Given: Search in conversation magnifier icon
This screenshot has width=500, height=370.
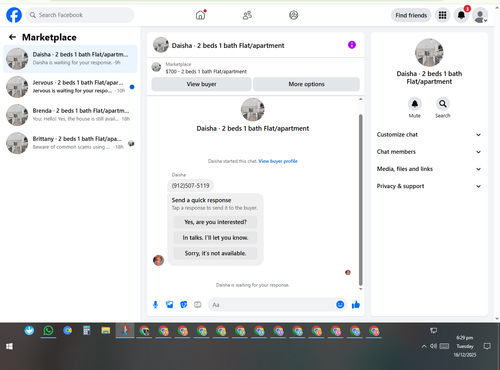Looking at the screenshot, I should click(x=443, y=104).
